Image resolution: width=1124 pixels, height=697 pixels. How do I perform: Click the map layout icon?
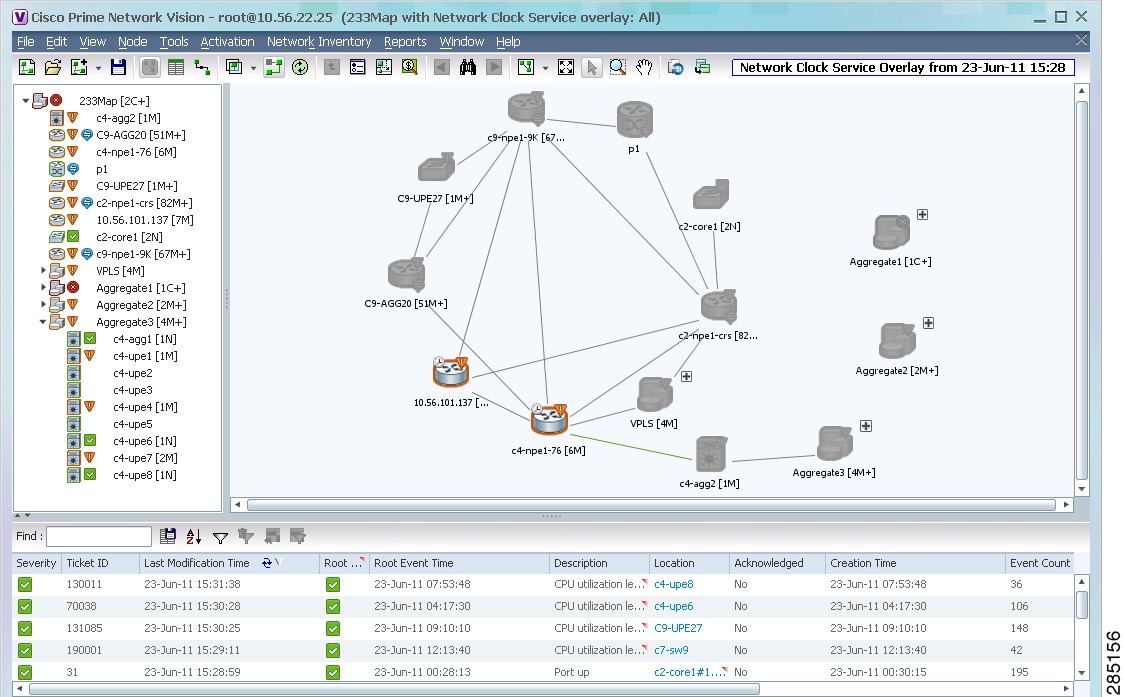click(x=525, y=67)
